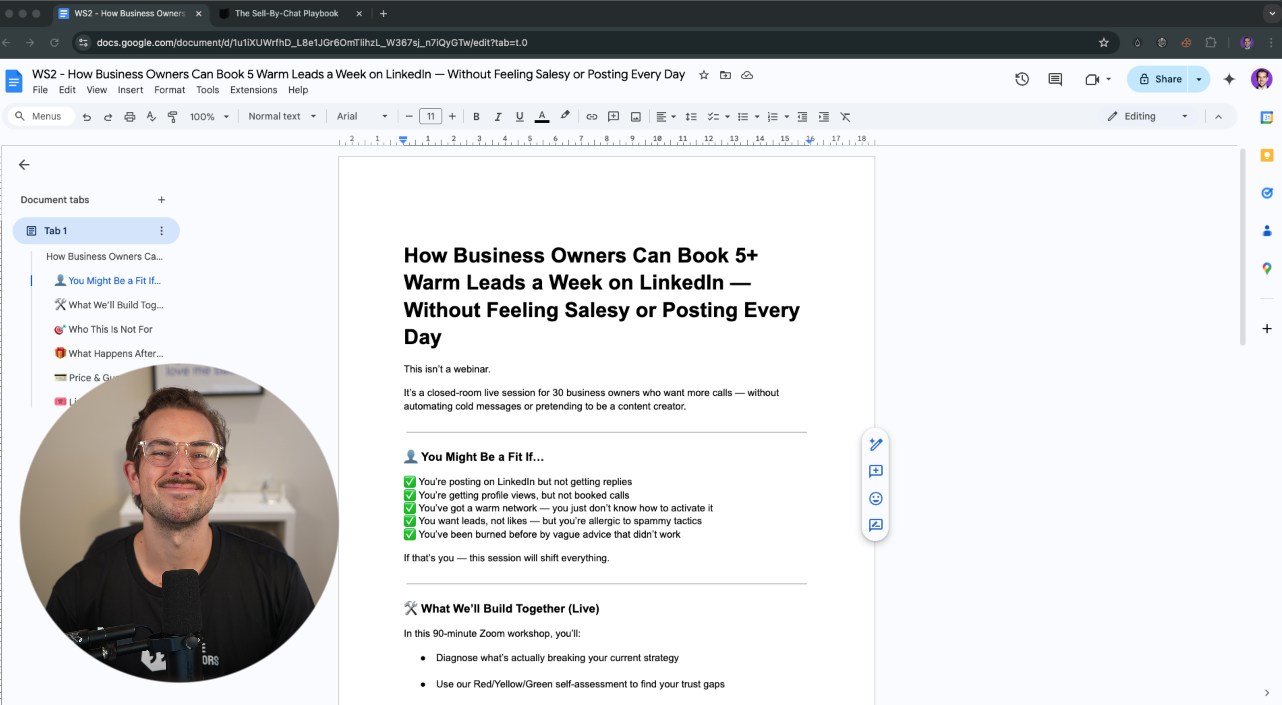
Task: Open the Normal text style dropdown
Action: pyautogui.click(x=282, y=117)
